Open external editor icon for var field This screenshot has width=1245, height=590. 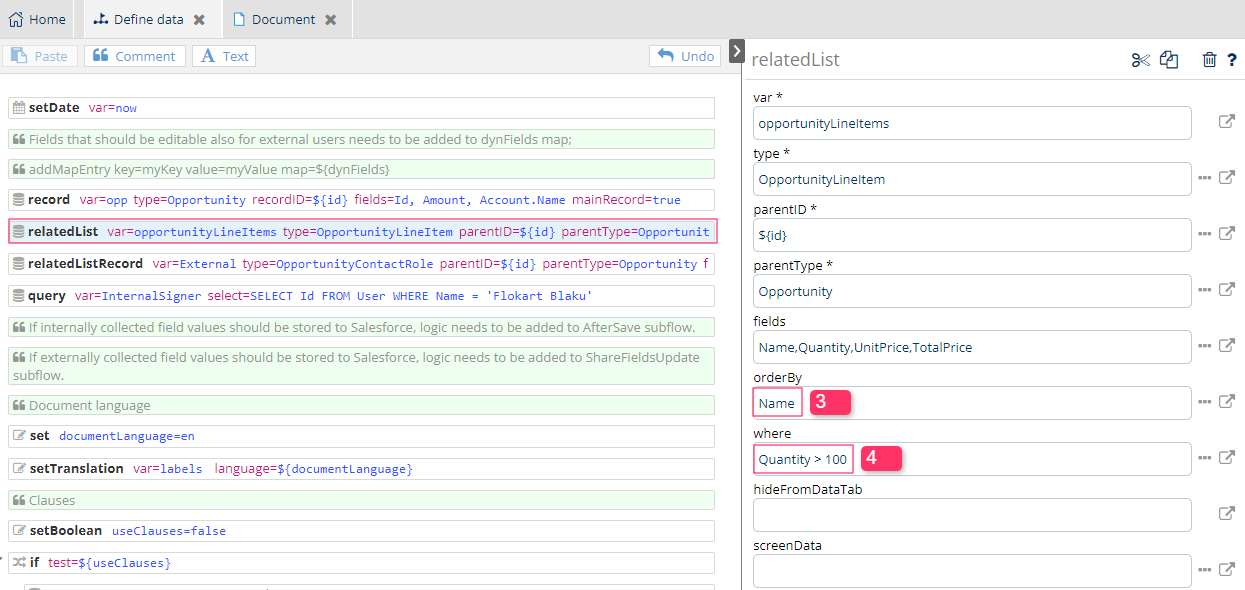(x=1226, y=122)
